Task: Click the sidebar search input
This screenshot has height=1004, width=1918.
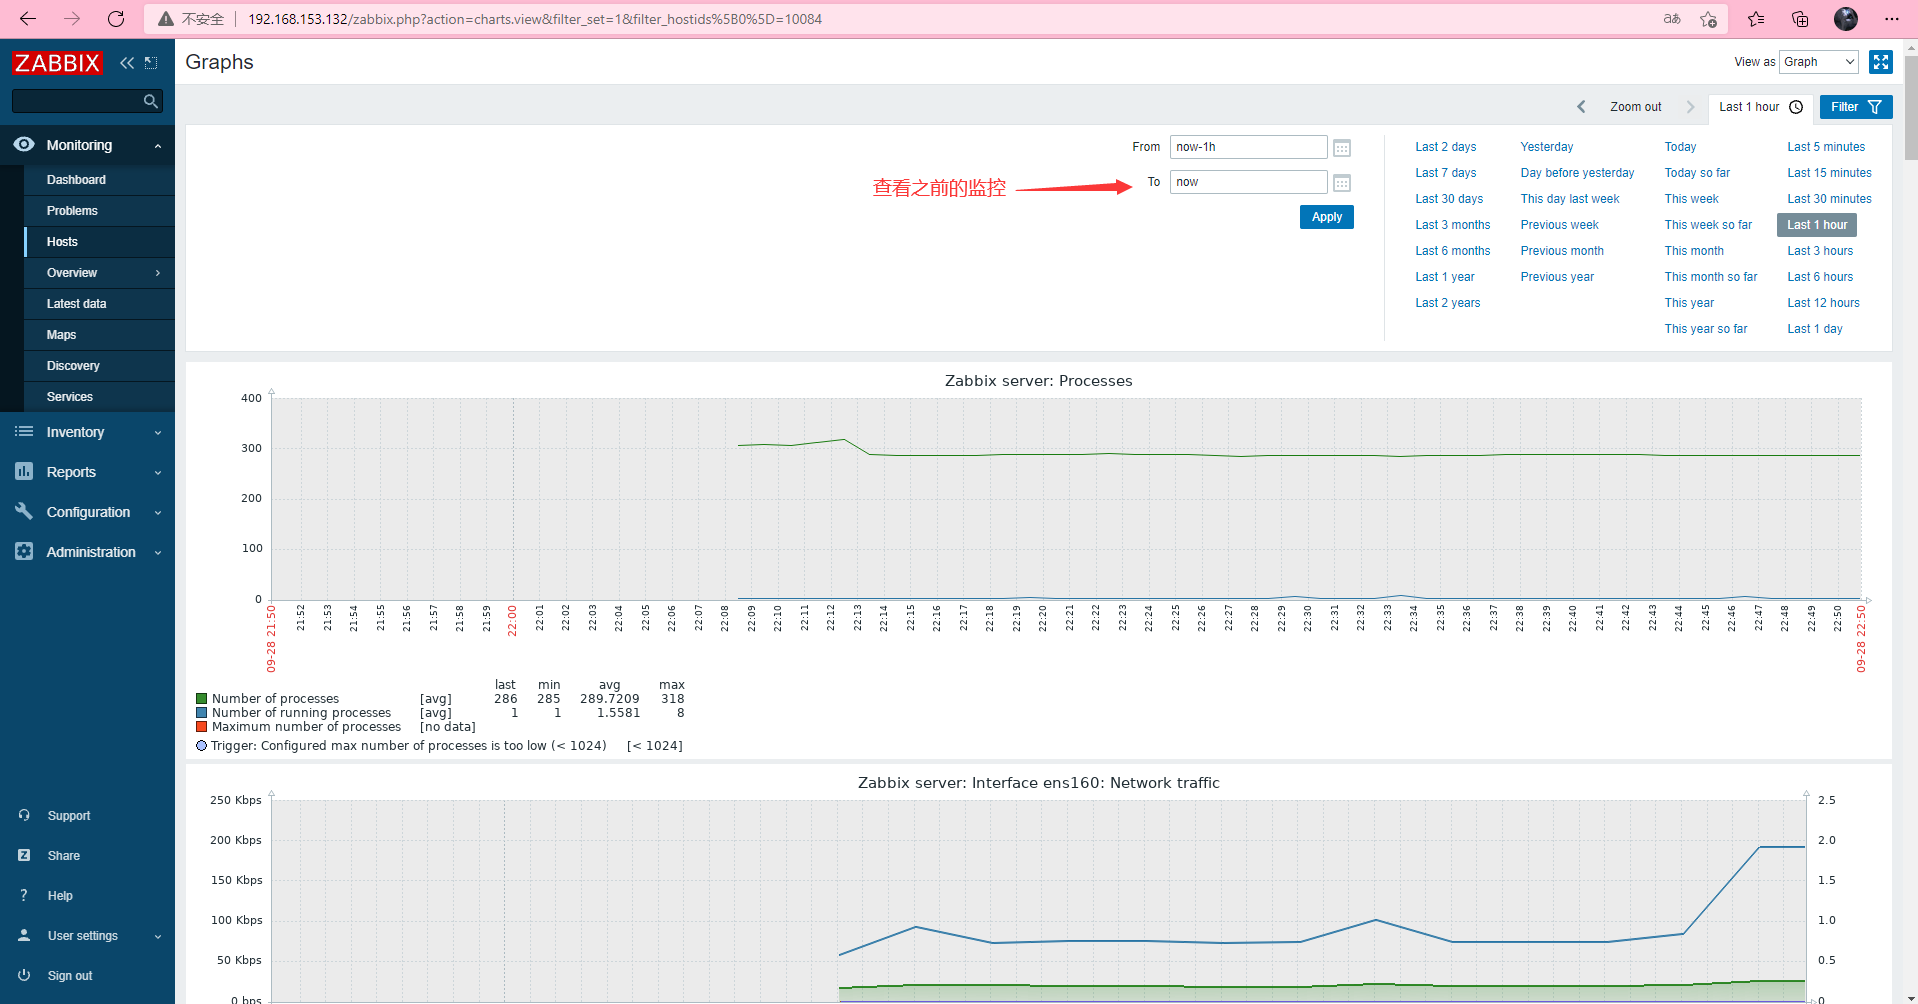Action: pyautogui.click(x=76, y=101)
